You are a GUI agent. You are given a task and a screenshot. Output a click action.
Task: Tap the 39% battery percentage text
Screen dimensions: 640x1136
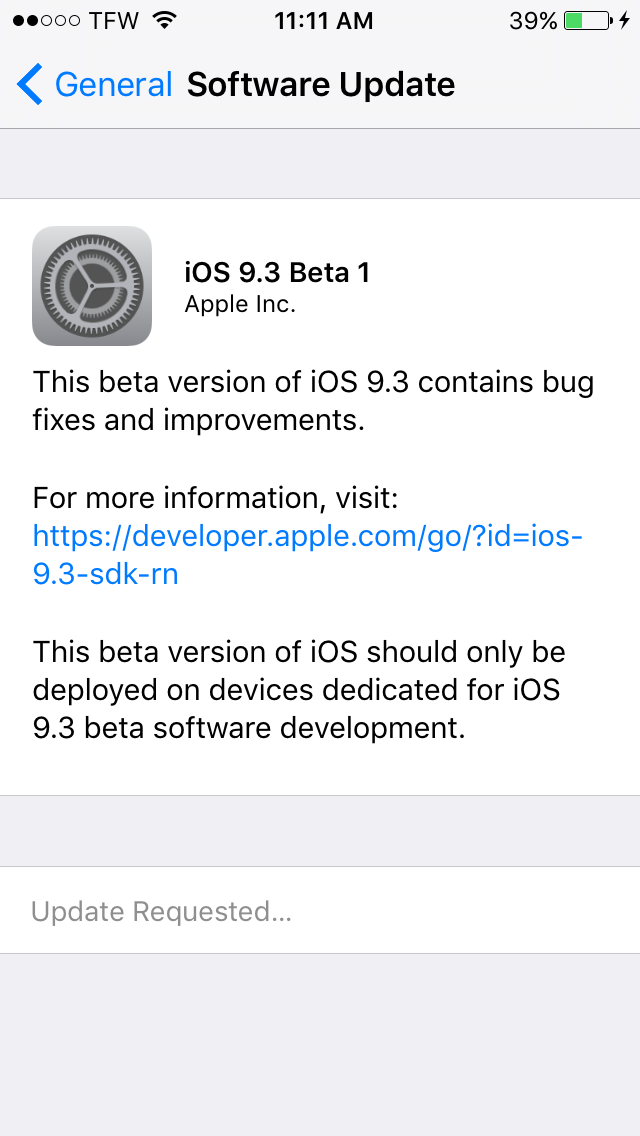tap(533, 21)
